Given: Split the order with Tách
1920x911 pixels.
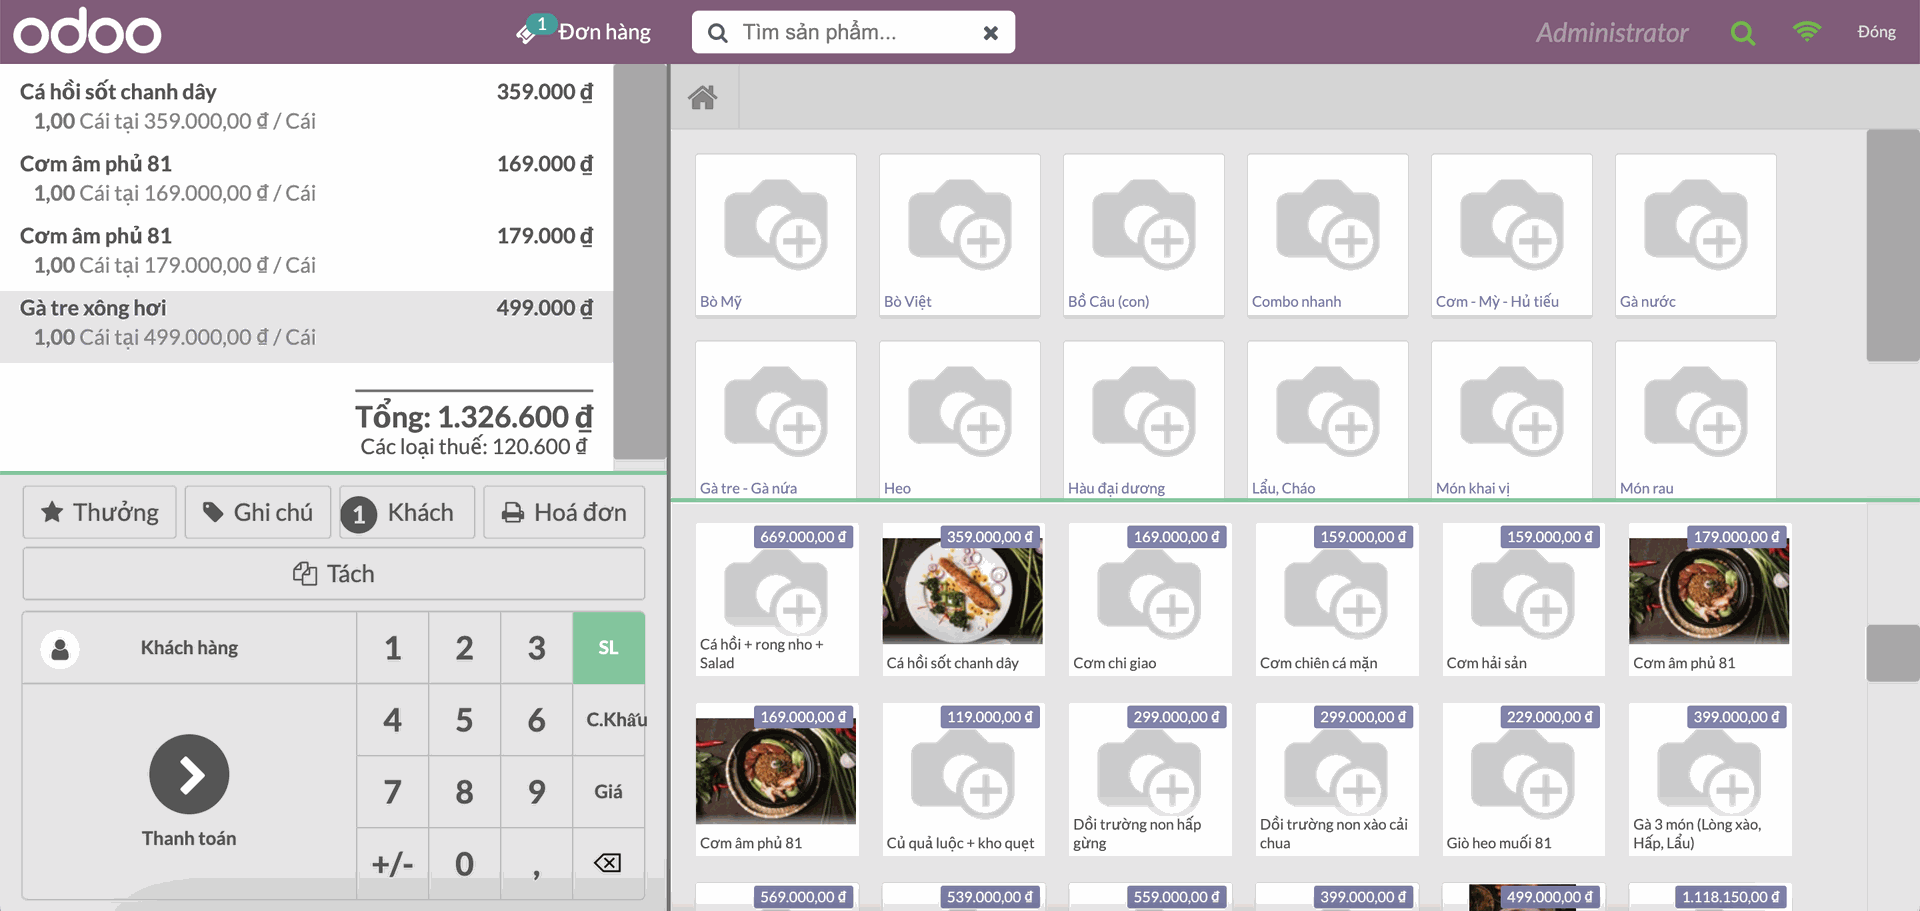Looking at the screenshot, I should pyautogui.click(x=334, y=573).
